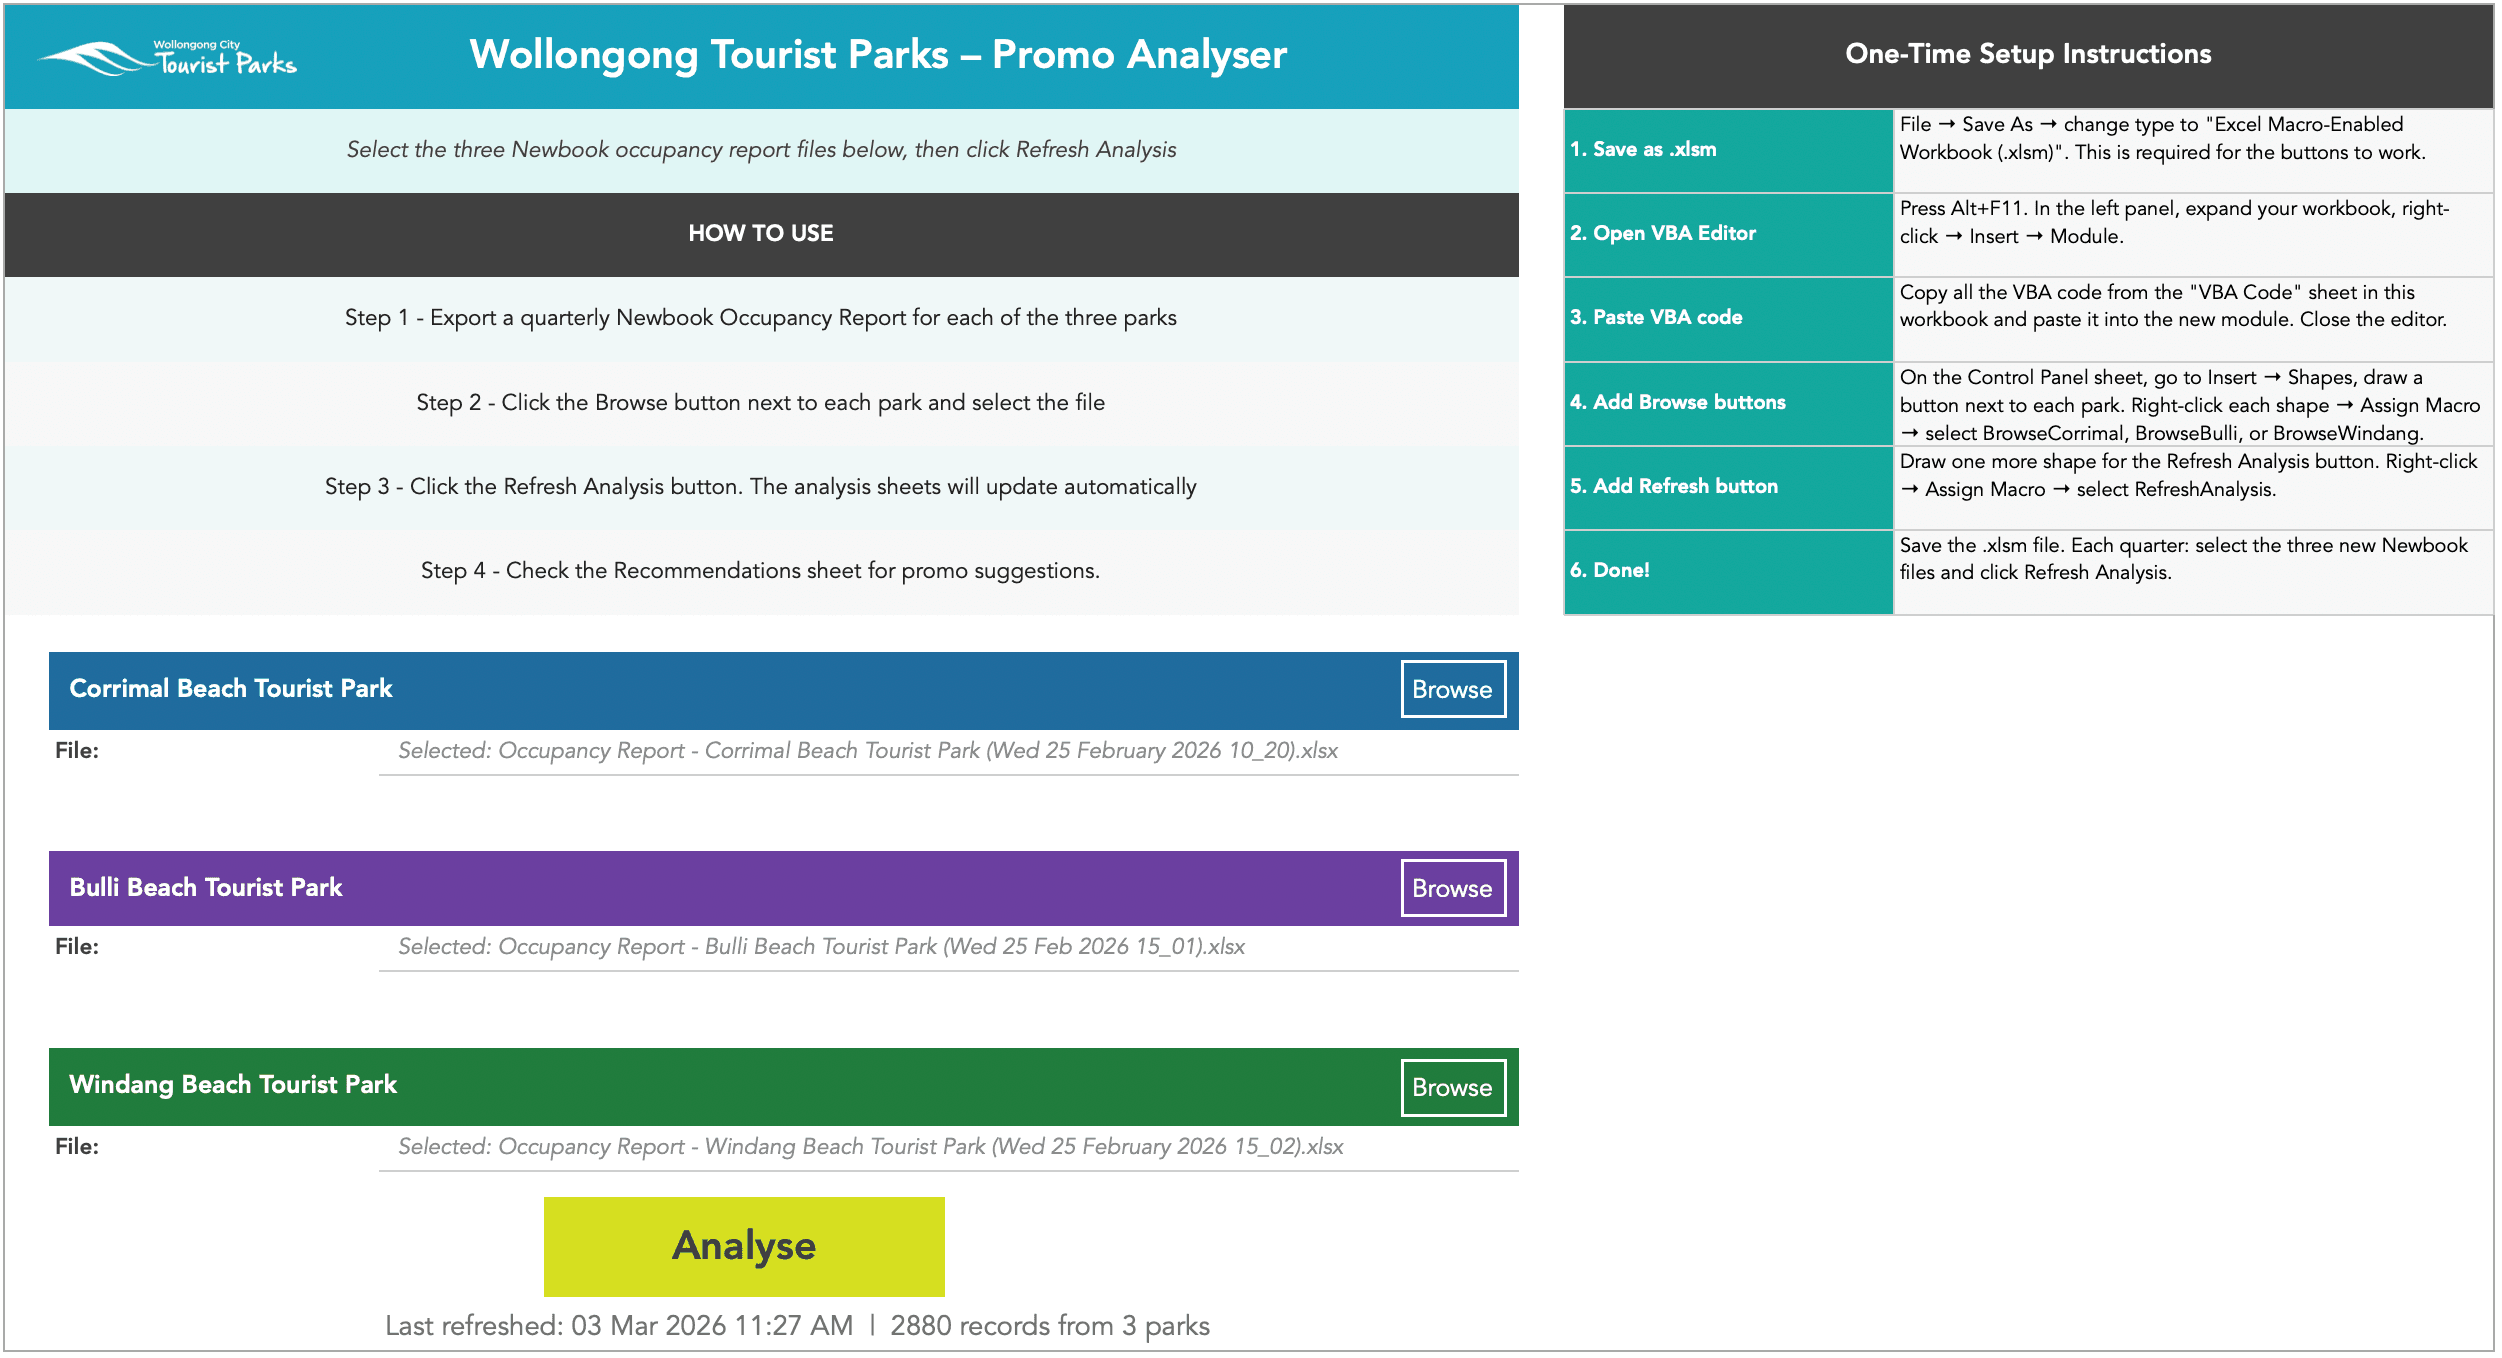Select the One-Time Setup Instructions header

[2028, 55]
